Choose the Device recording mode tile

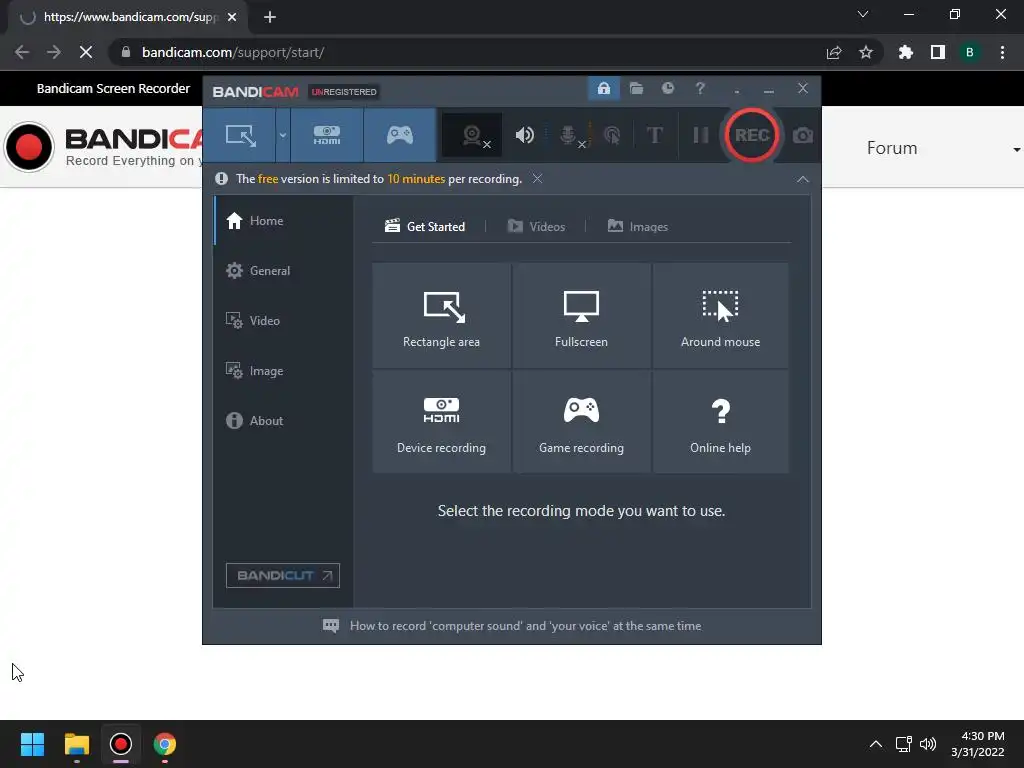[x=441, y=421]
